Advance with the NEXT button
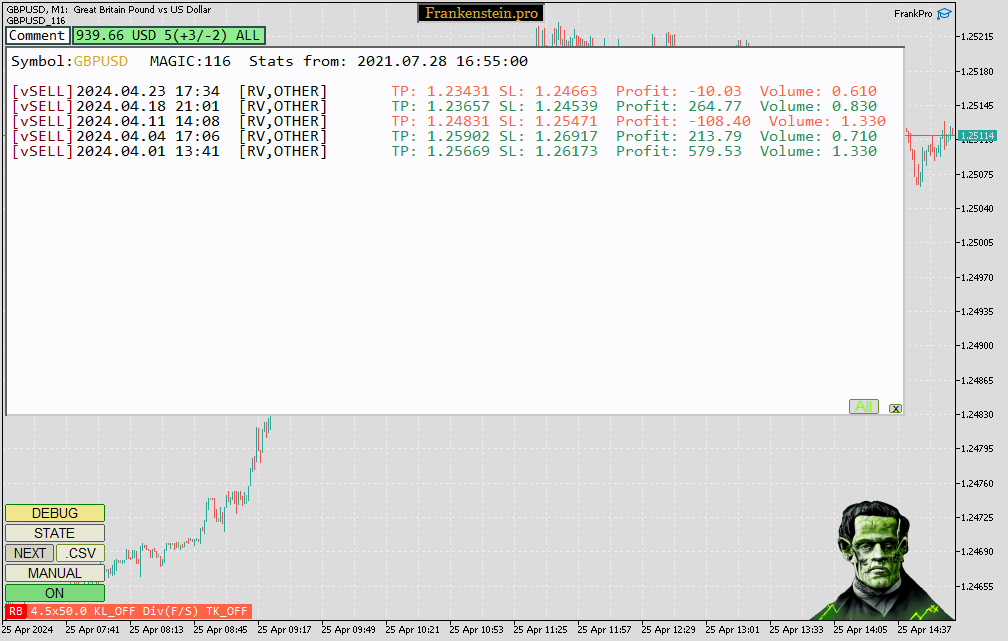 pos(28,552)
